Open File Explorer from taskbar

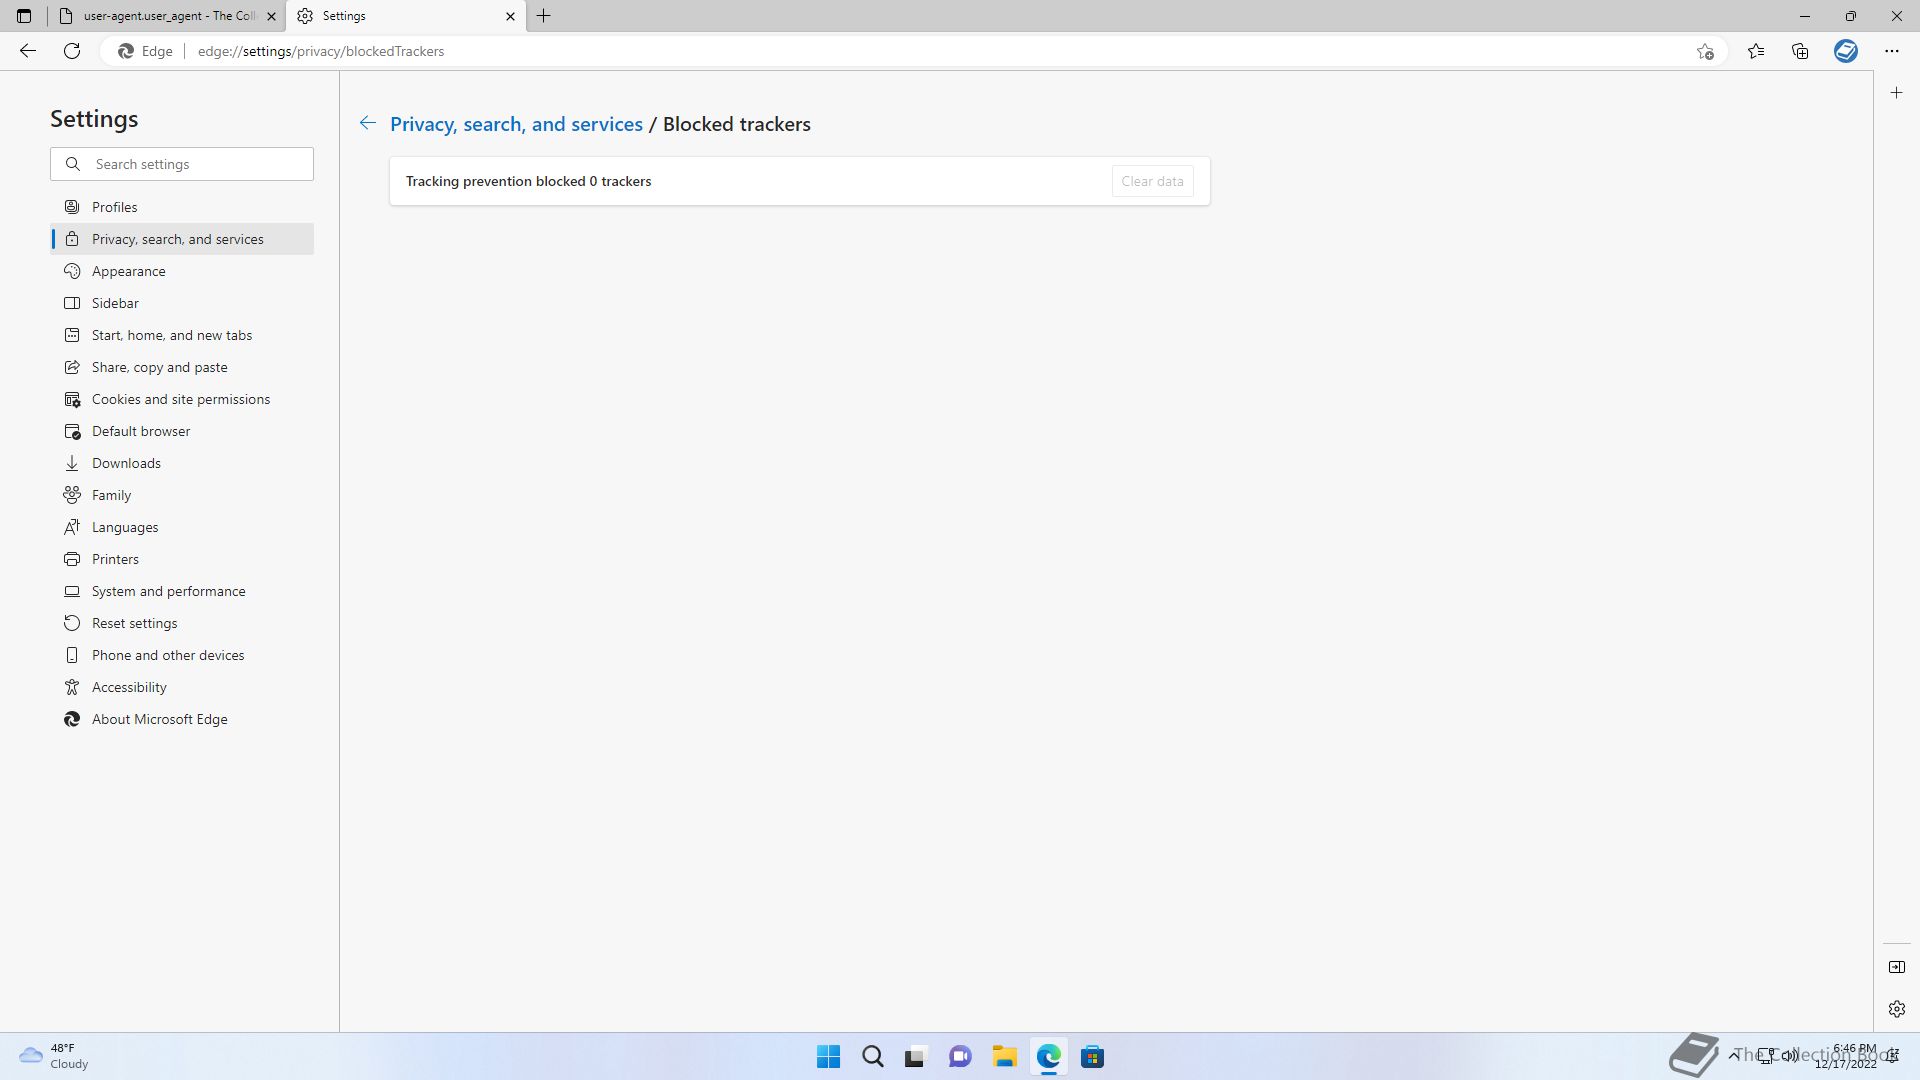[1004, 1056]
